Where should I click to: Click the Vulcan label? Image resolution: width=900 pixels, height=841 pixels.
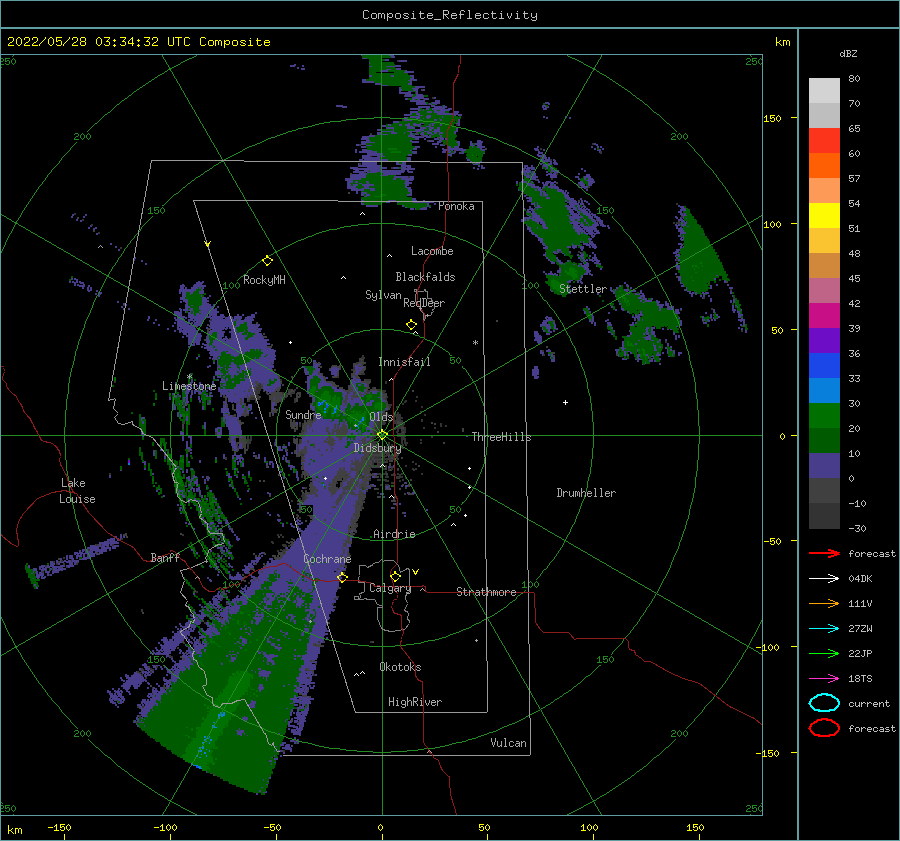[x=508, y=743]
